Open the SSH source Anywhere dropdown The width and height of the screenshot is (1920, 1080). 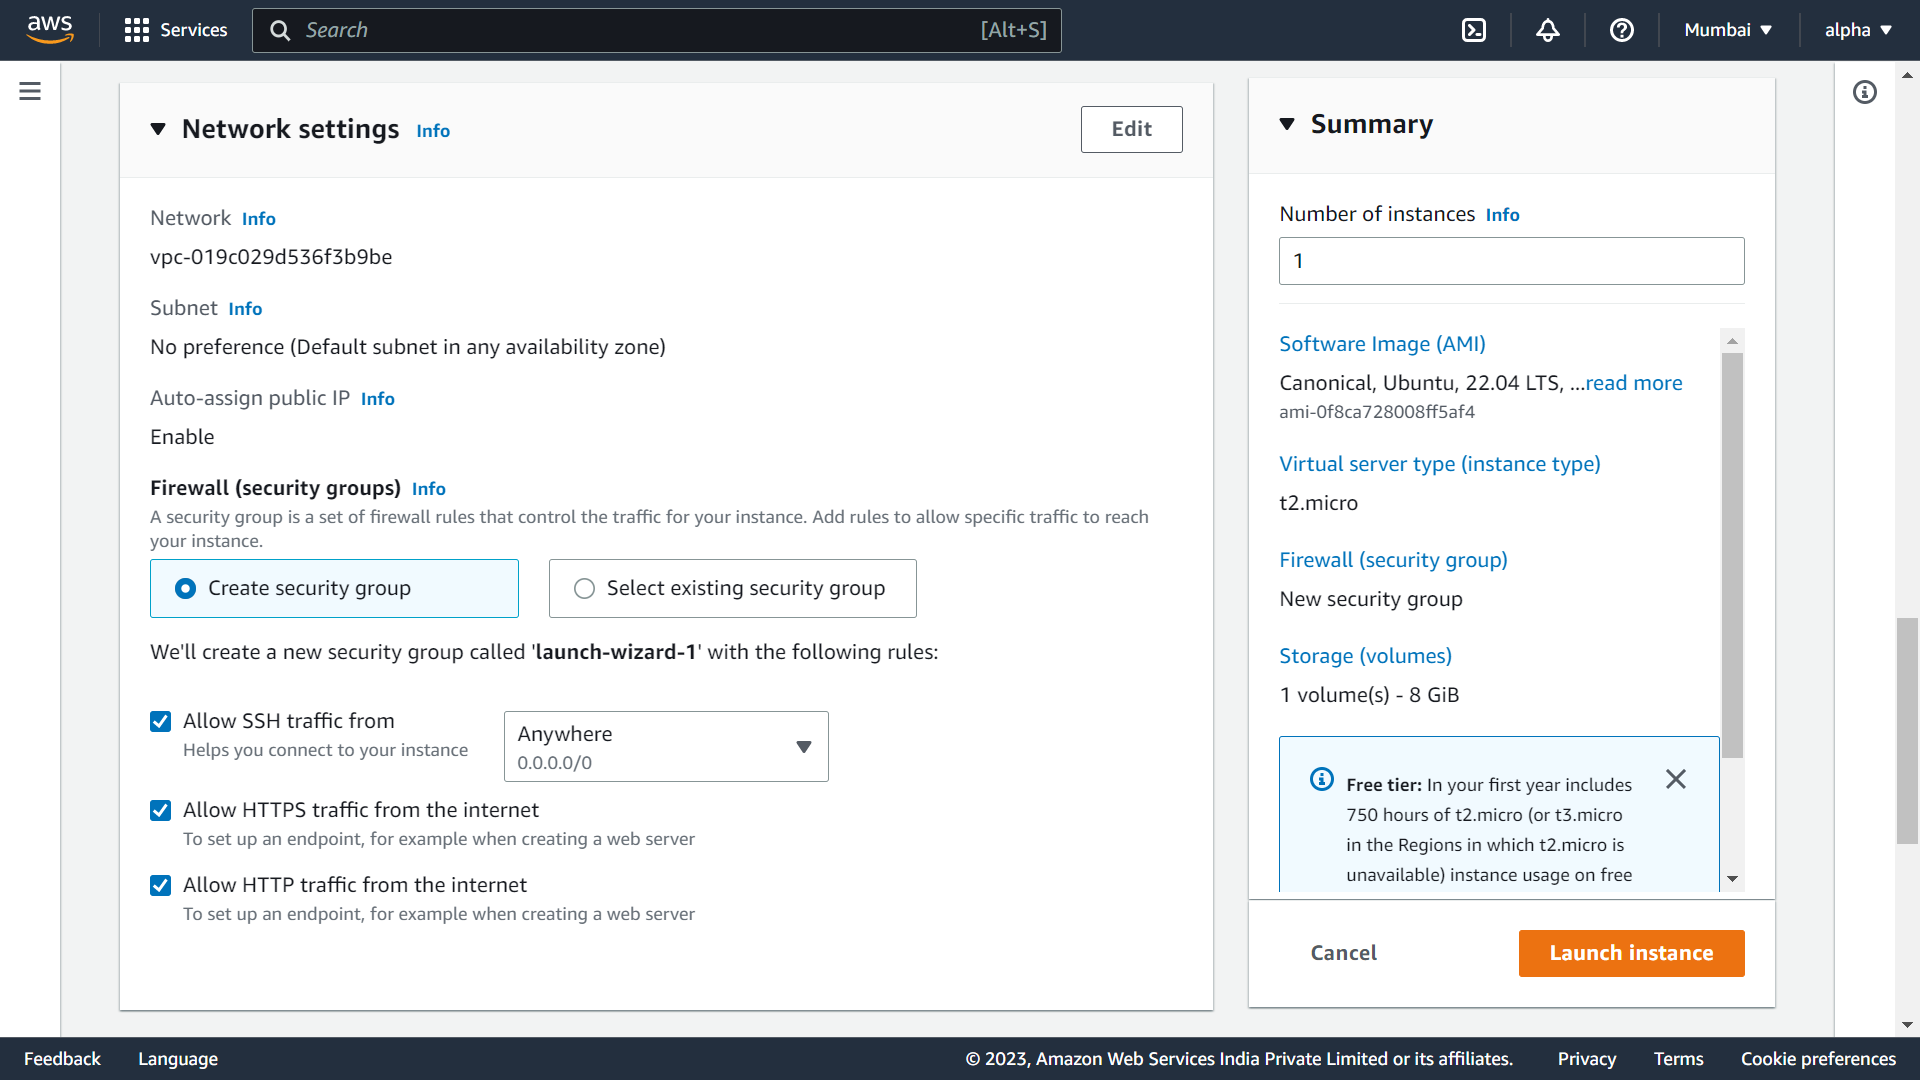[x=666, y=746]
